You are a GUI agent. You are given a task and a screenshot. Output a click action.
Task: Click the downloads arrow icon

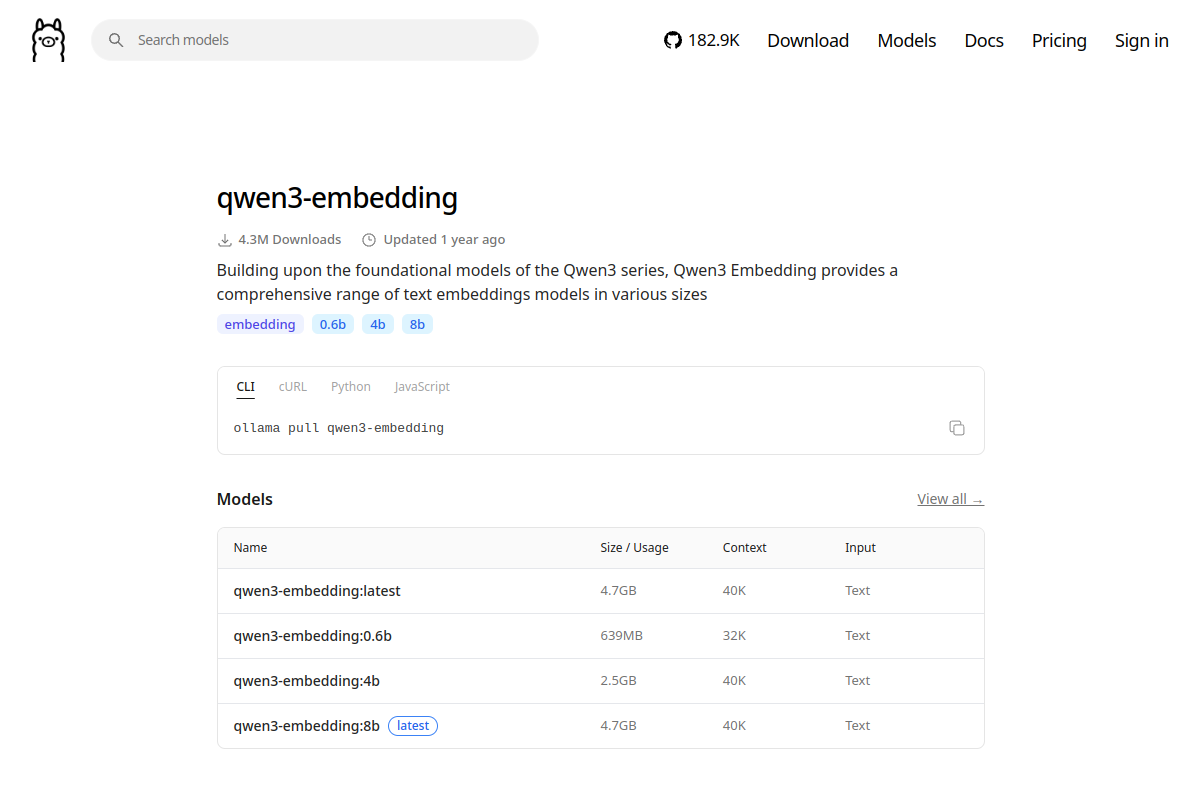pos(225,240)
